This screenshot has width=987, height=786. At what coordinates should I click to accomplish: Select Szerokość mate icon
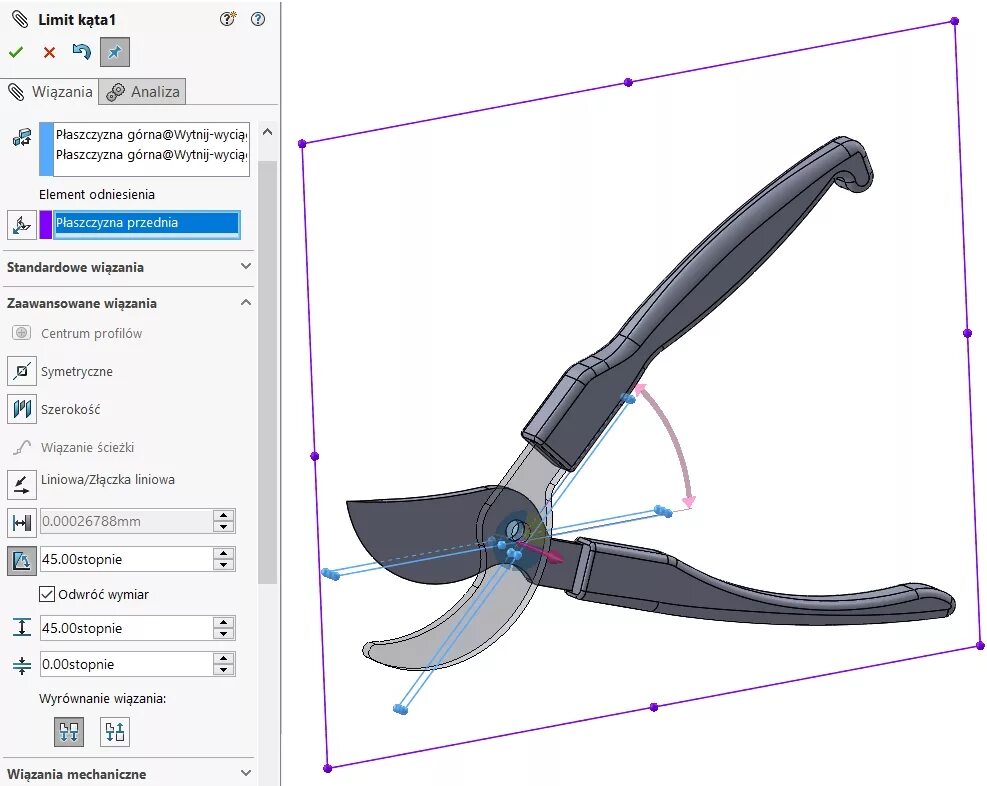click(x=22, y=409)
